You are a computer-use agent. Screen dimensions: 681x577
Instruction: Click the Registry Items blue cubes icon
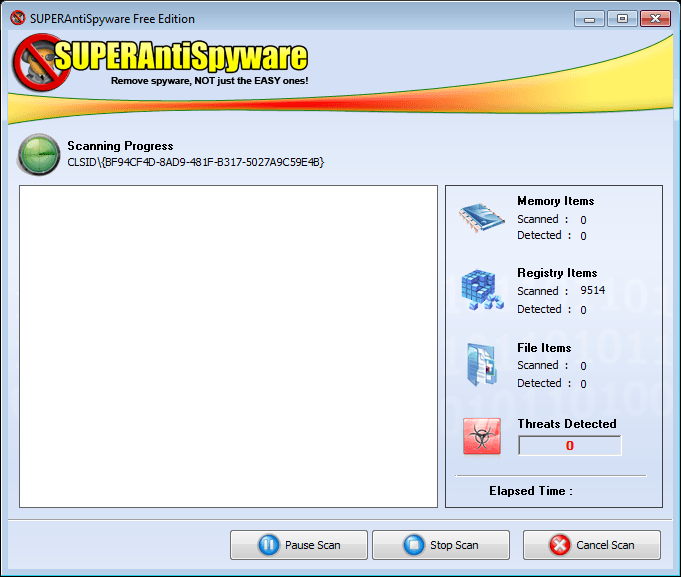482,290
